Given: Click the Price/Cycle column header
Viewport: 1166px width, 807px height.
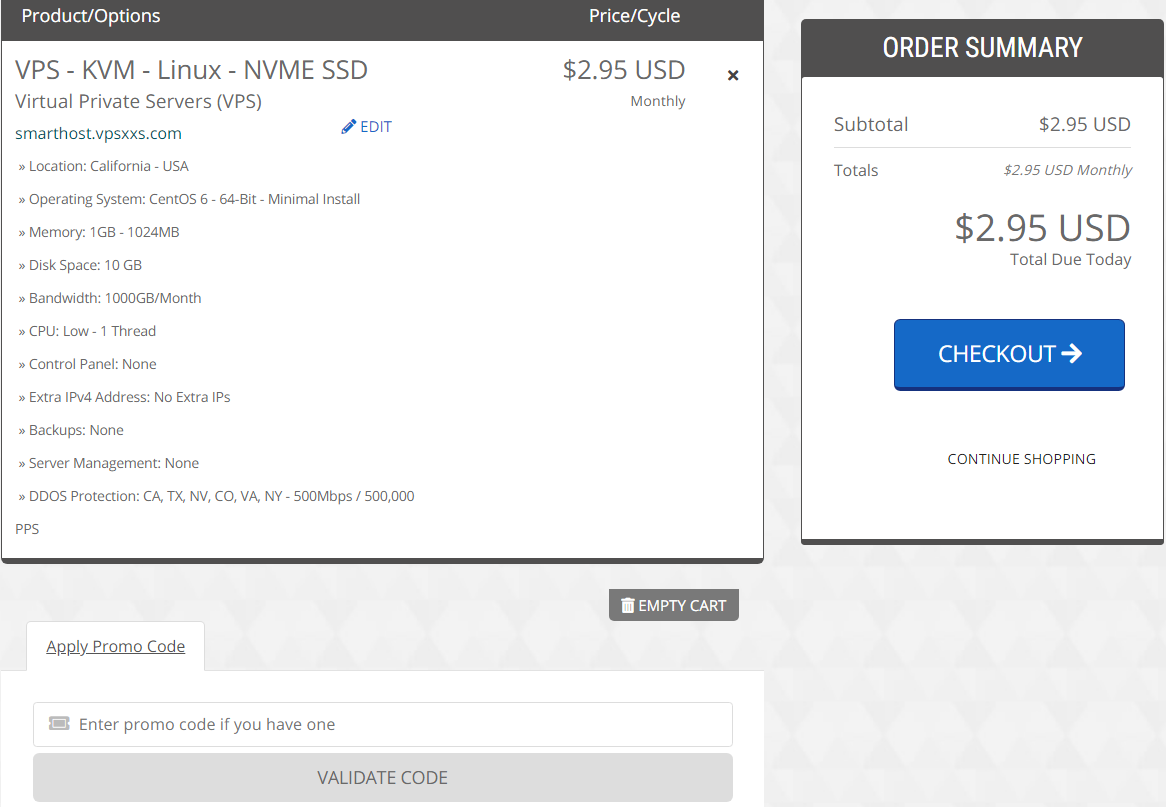Looking at the screenshot, I should [634, 16].
